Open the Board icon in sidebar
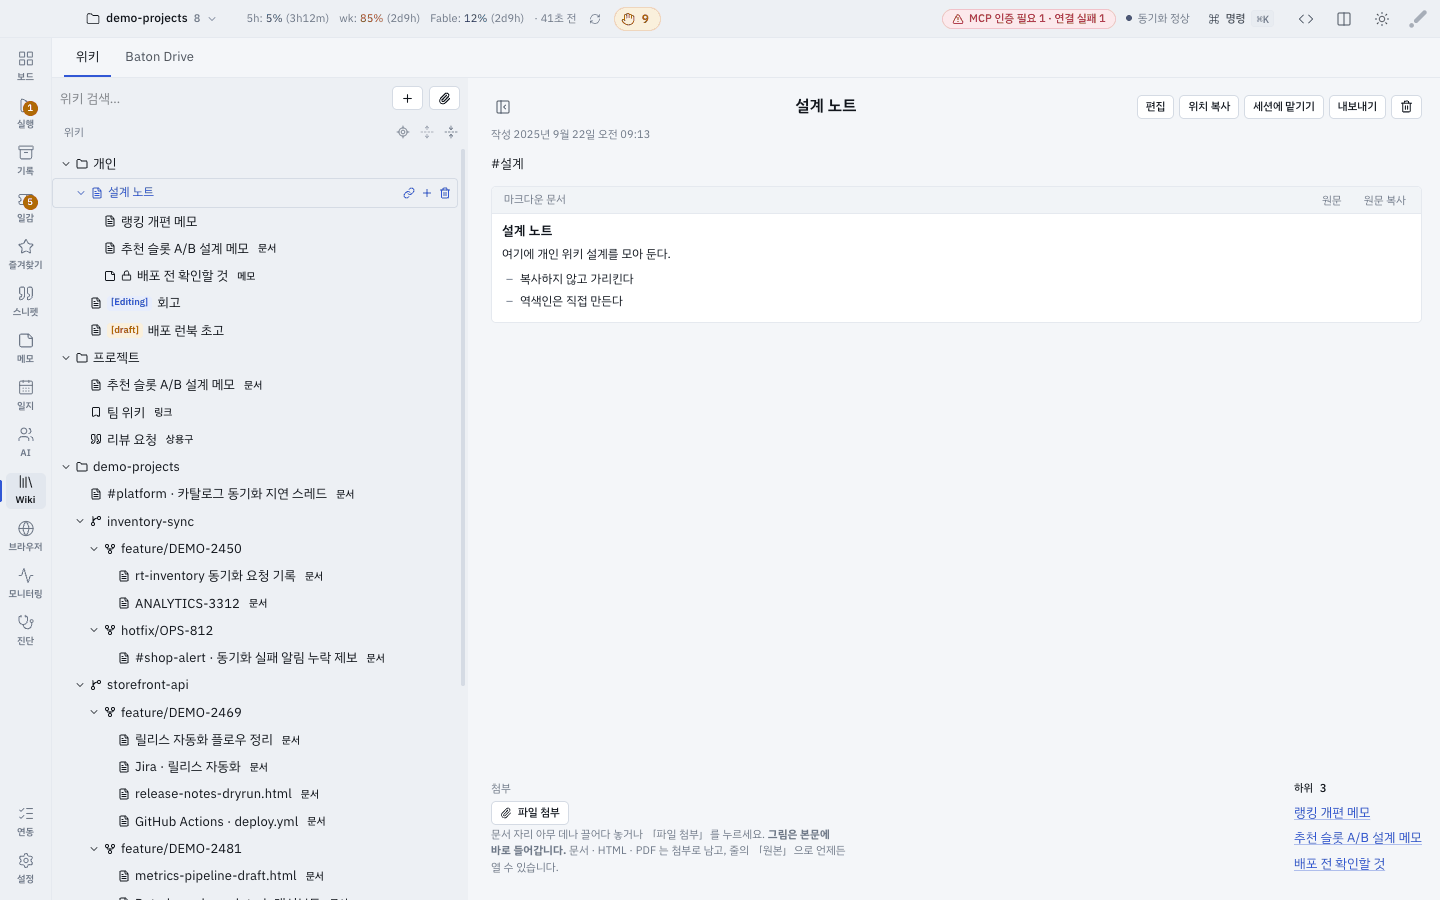This screenshot has height=900, width=1440. tap(26, 65)
